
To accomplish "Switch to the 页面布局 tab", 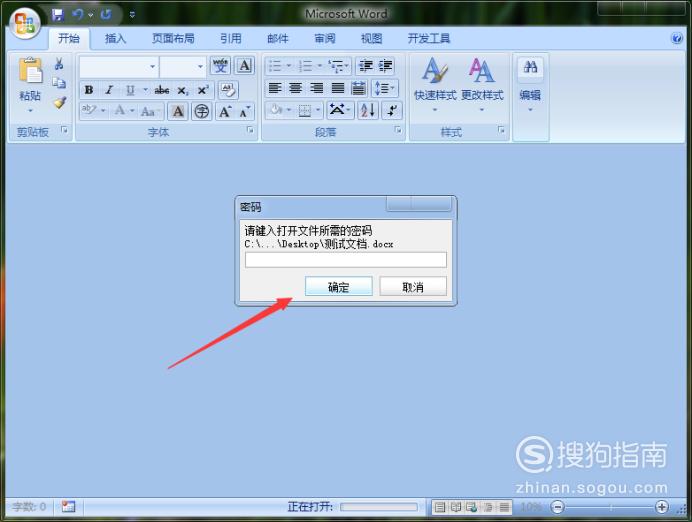I will [173, 39].
